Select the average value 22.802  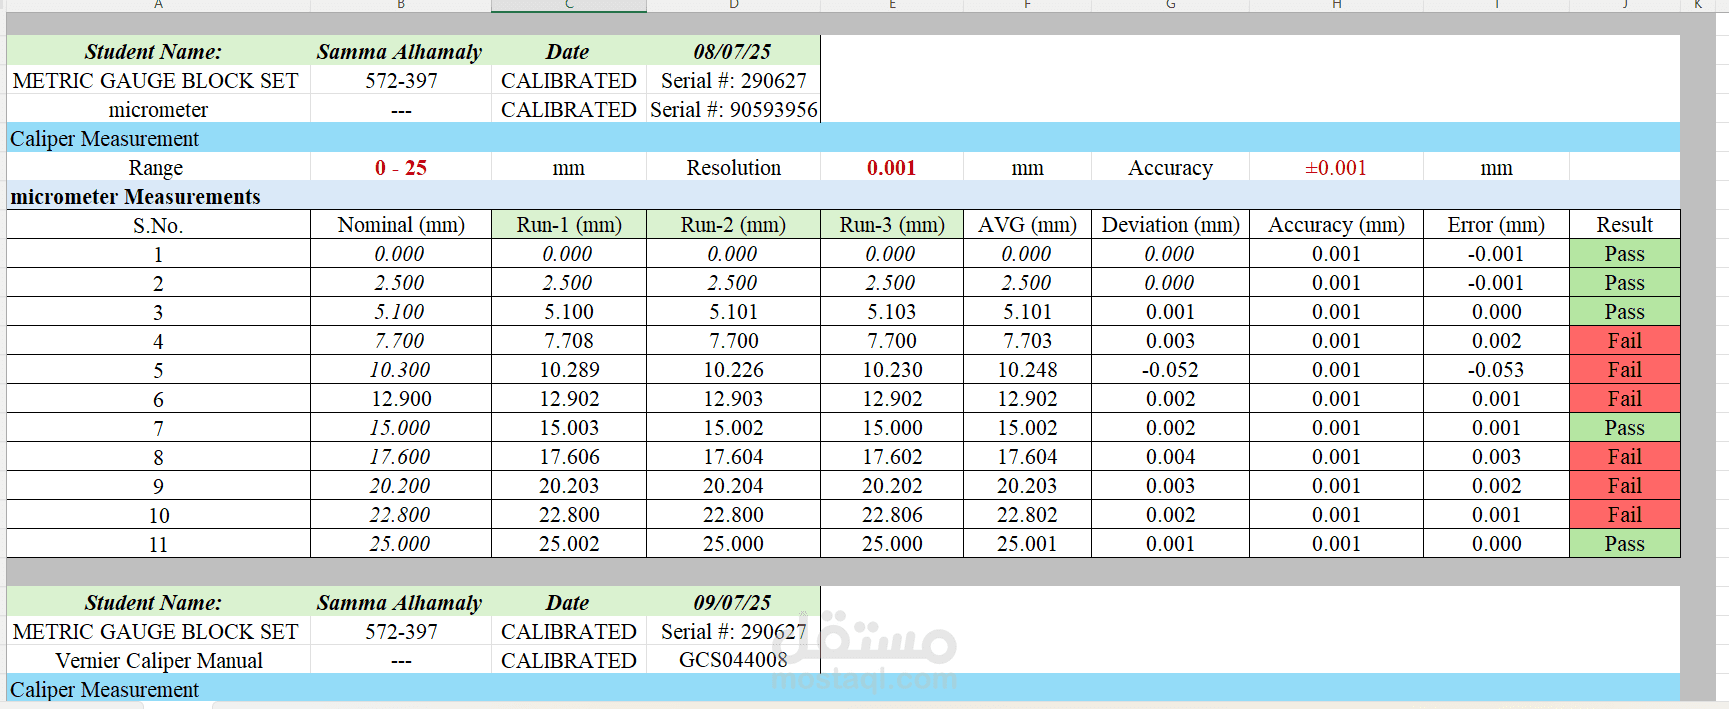click(x=1027, y=515)
